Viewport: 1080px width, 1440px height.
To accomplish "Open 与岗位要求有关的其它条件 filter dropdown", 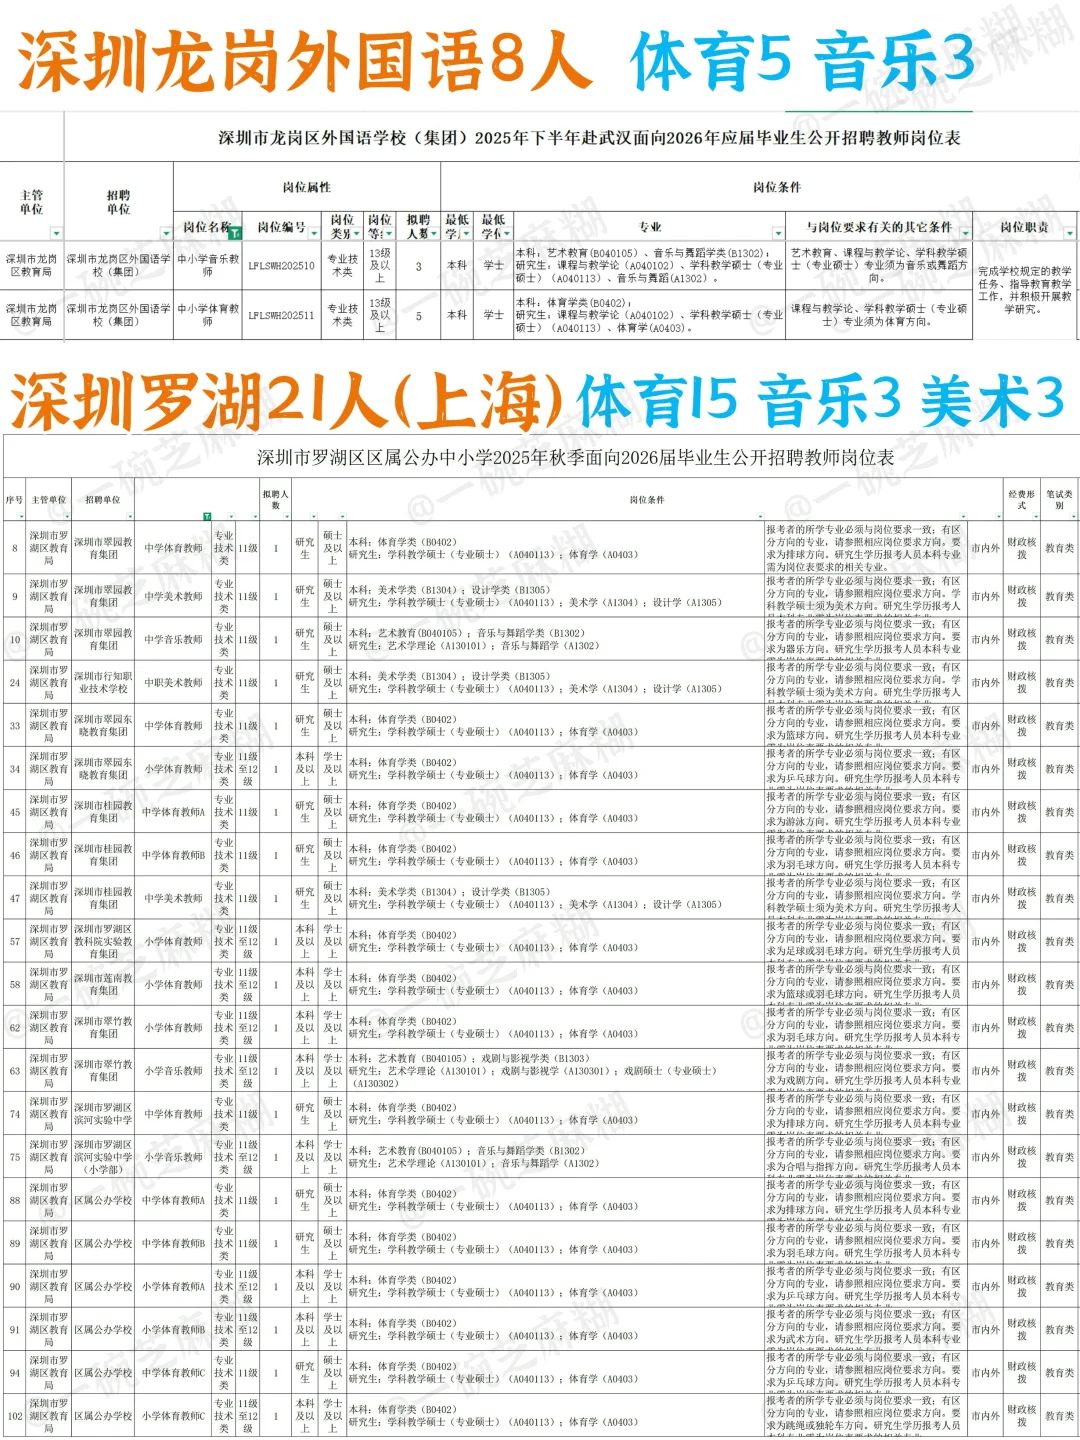I will tap(964, 233).
